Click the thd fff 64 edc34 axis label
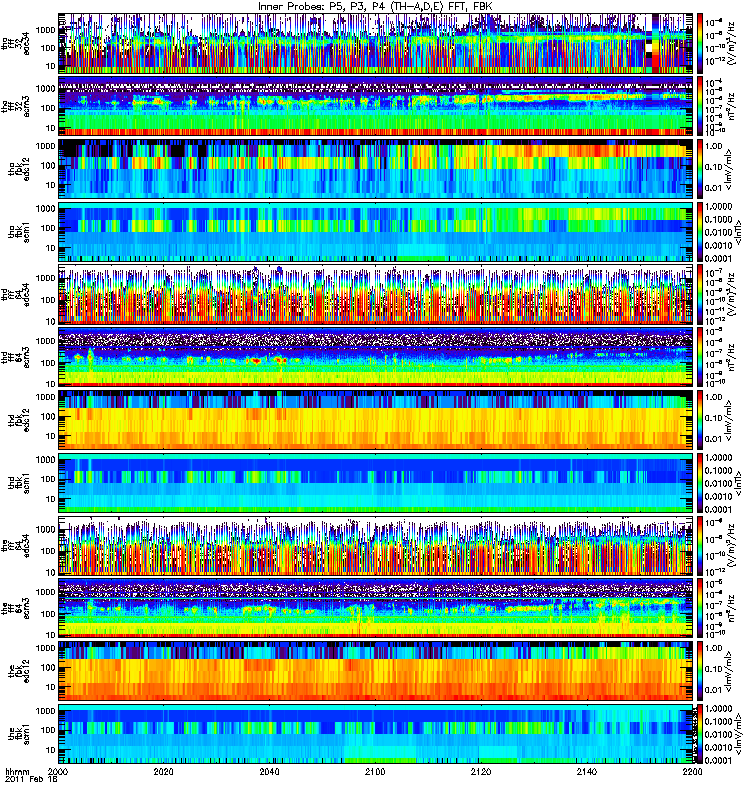Image resolution: width=750 pixels, height=800 pixels. pos(15,295)
